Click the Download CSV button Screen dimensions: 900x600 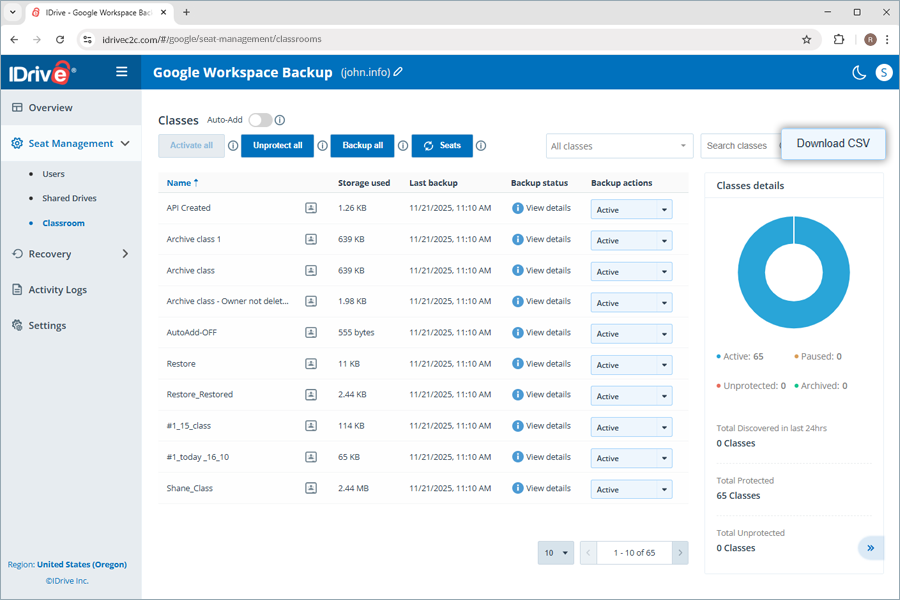tap(833, 143)
